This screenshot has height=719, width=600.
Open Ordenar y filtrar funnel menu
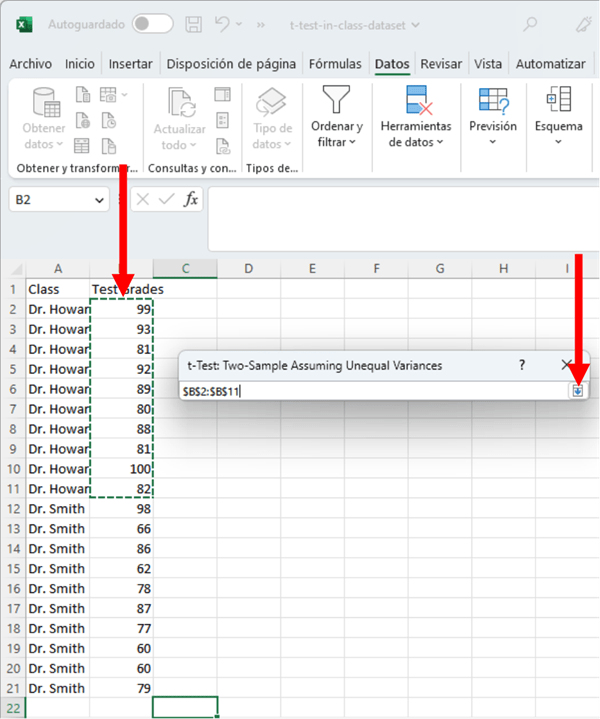336,118
